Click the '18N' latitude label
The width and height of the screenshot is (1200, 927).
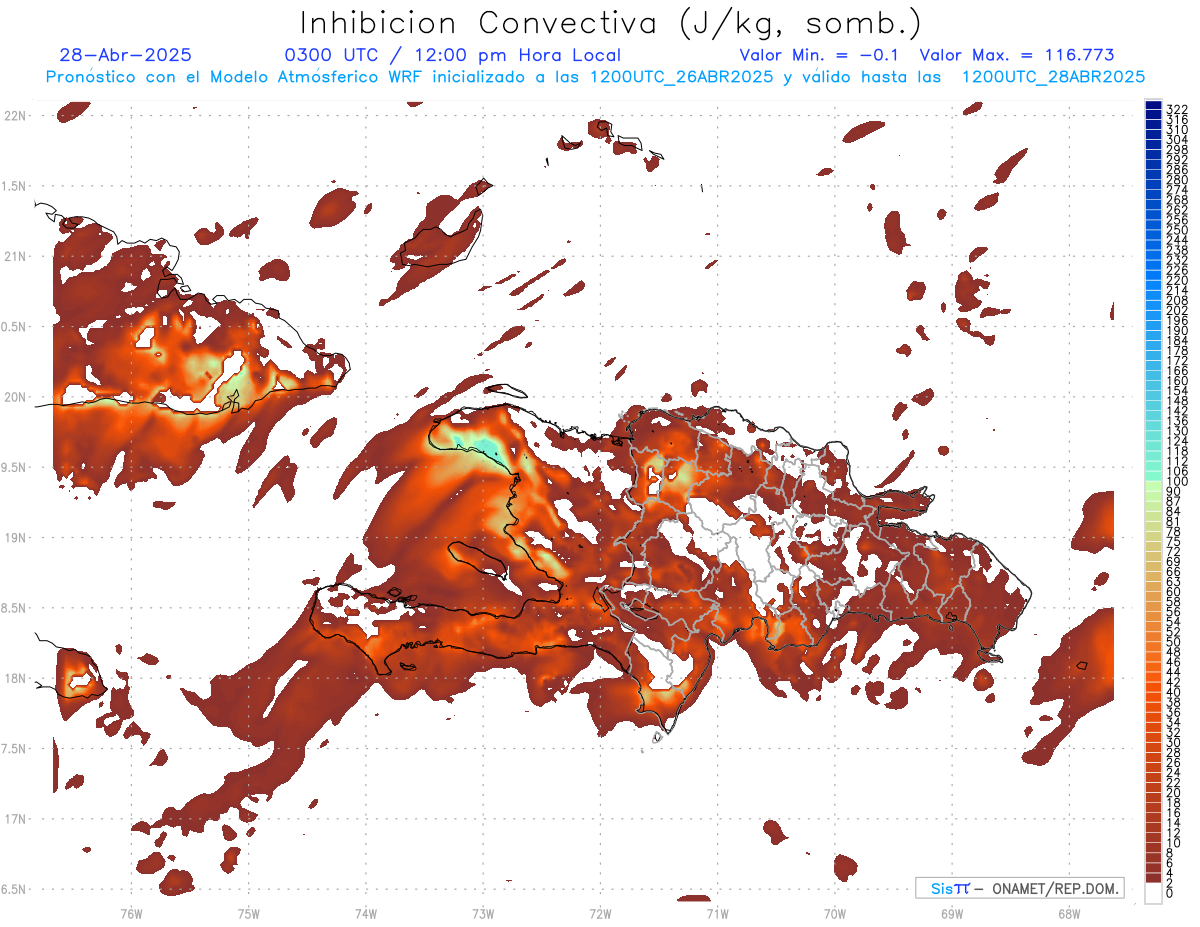(x=15, y=678)
